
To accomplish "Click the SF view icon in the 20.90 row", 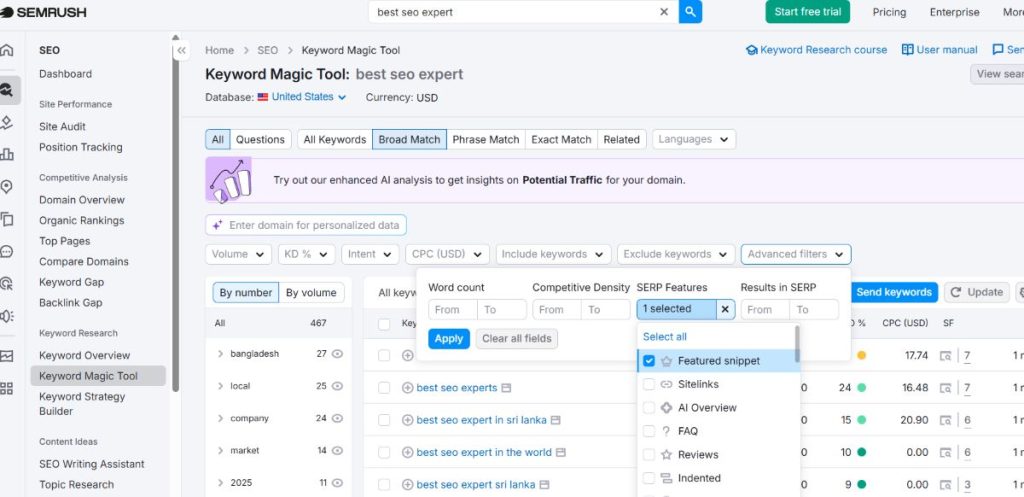I will coord(945,420).
